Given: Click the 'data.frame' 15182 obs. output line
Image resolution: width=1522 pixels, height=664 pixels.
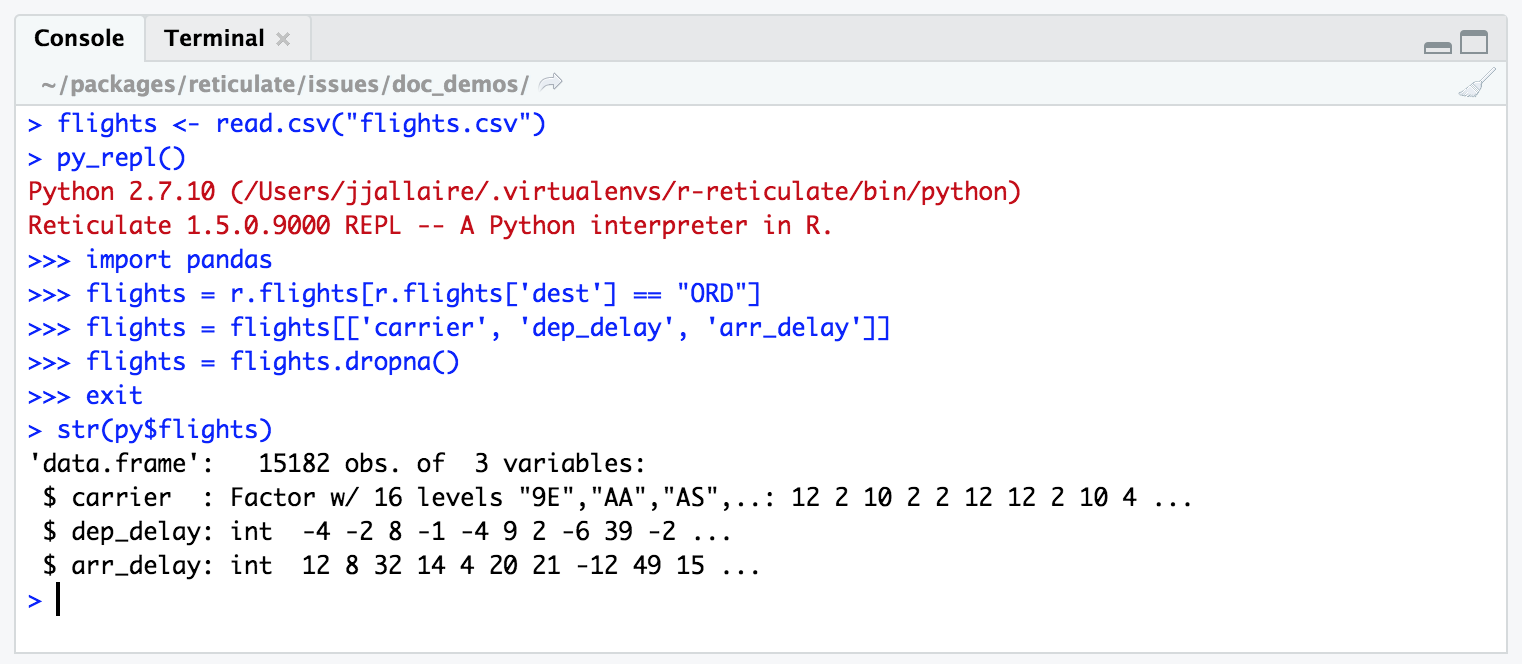Looking at the screenshot, I should 338,464.
